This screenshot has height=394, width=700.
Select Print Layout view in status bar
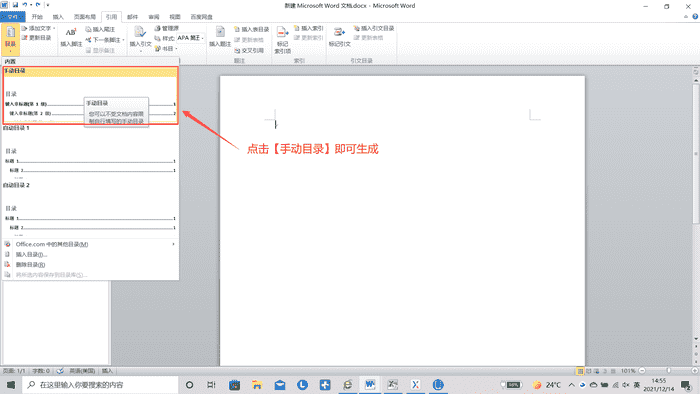coord(580,371)
